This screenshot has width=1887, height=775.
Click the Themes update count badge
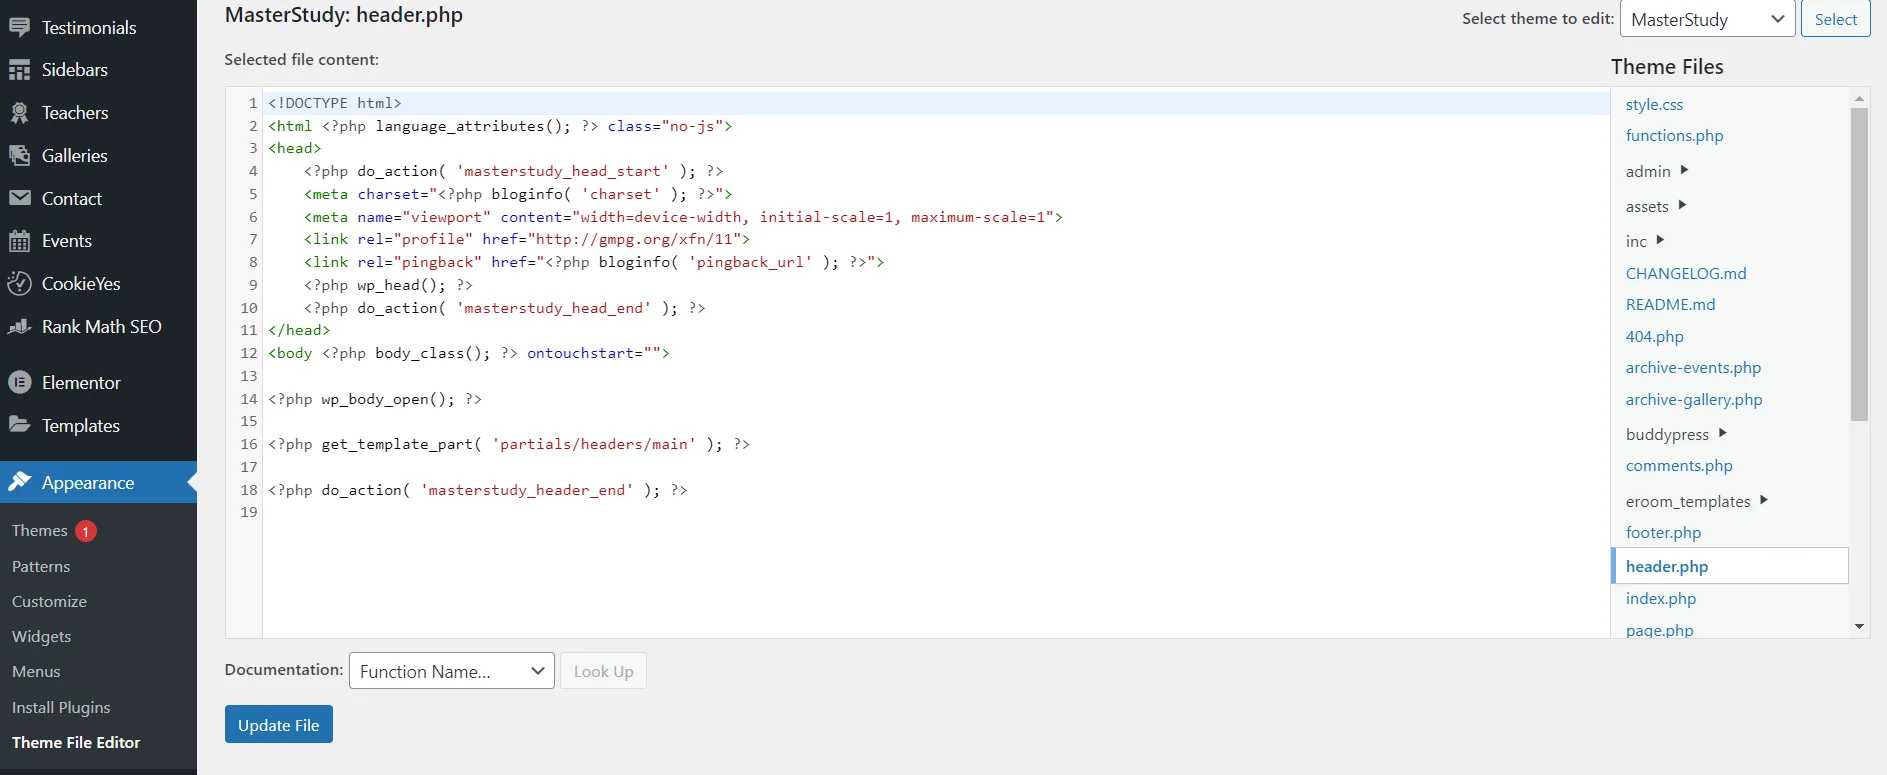tap(86, 531)
